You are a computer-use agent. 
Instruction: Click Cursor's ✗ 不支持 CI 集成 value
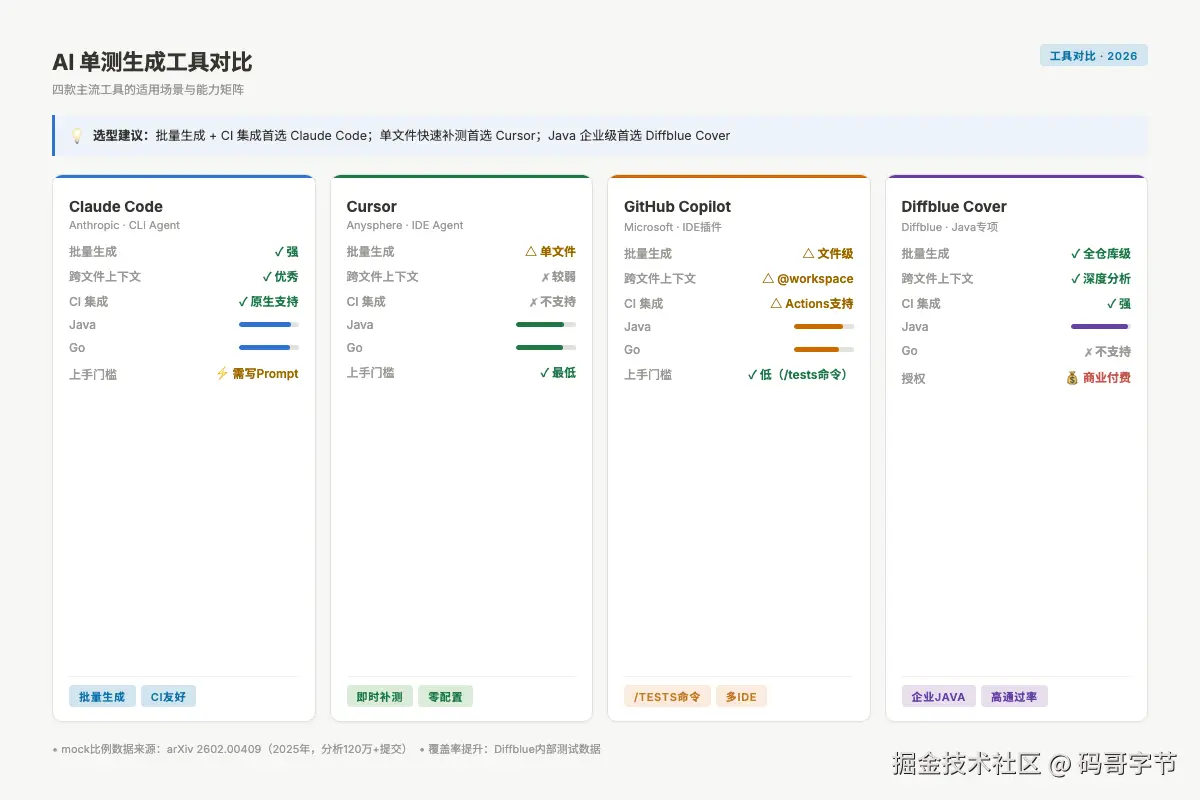[x=552, y=302]
